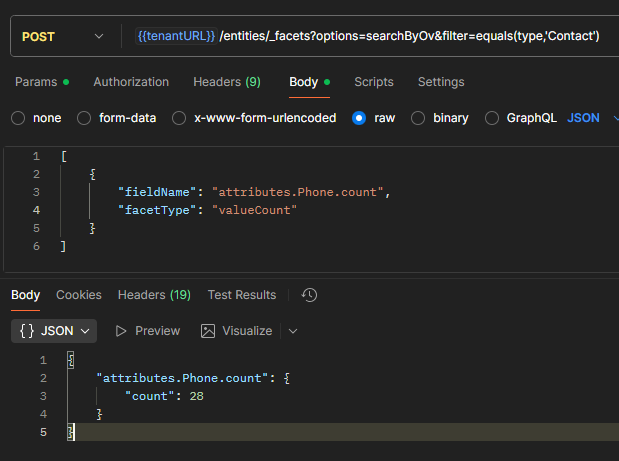Click the Visualize chart icon
This screenshot has height=461, width=619.
click(208, 331)
